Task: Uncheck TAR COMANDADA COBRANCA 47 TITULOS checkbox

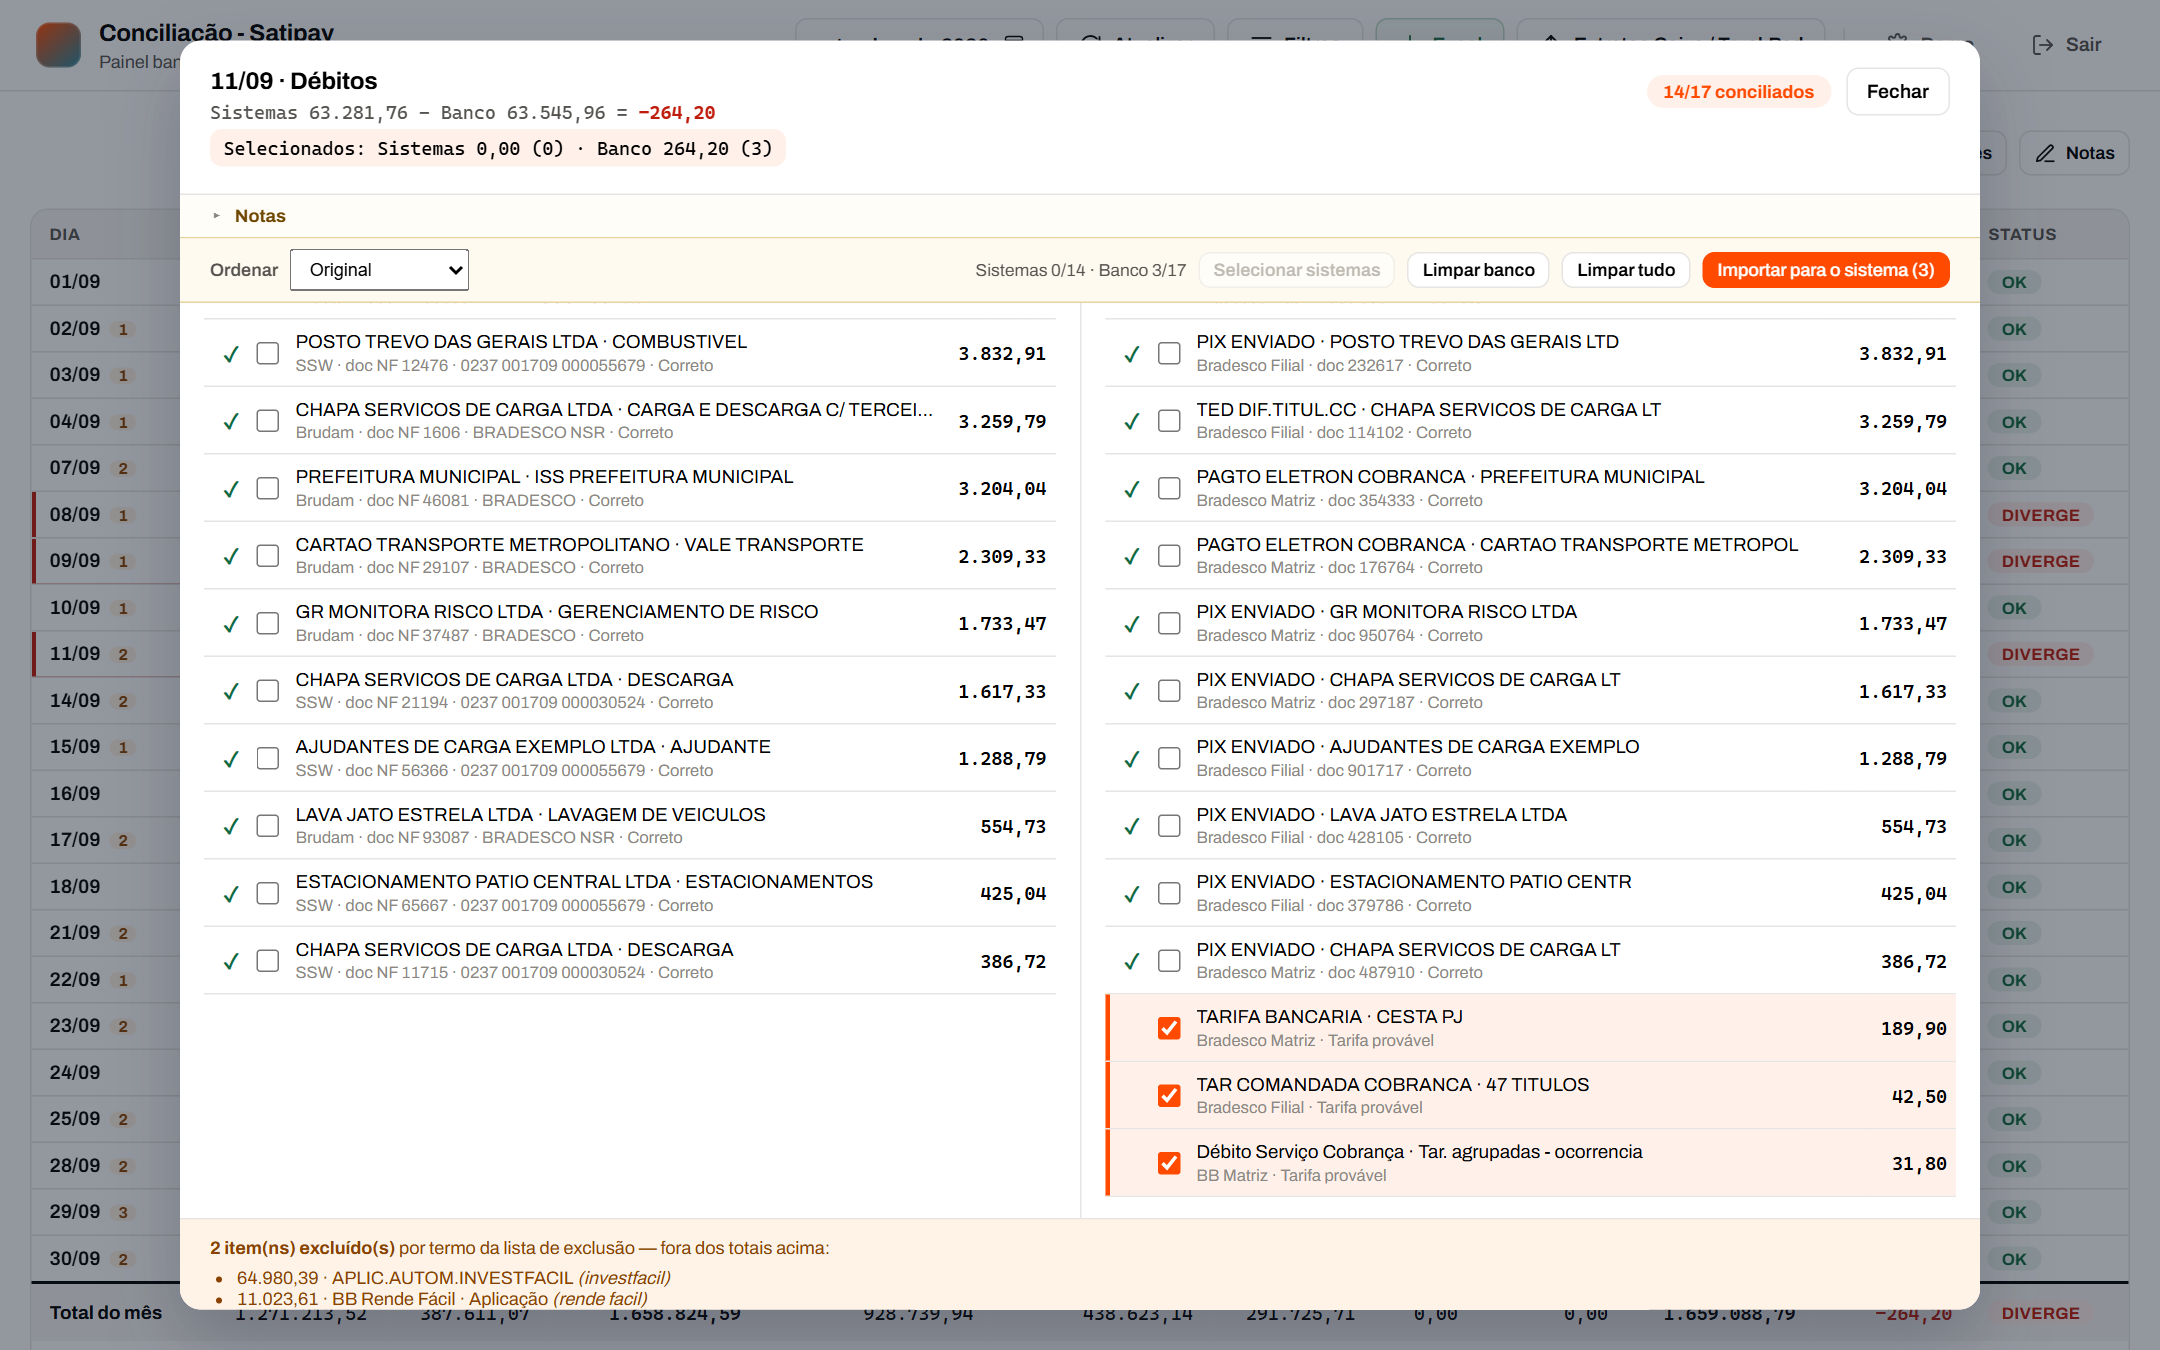Action: 1169,1096
